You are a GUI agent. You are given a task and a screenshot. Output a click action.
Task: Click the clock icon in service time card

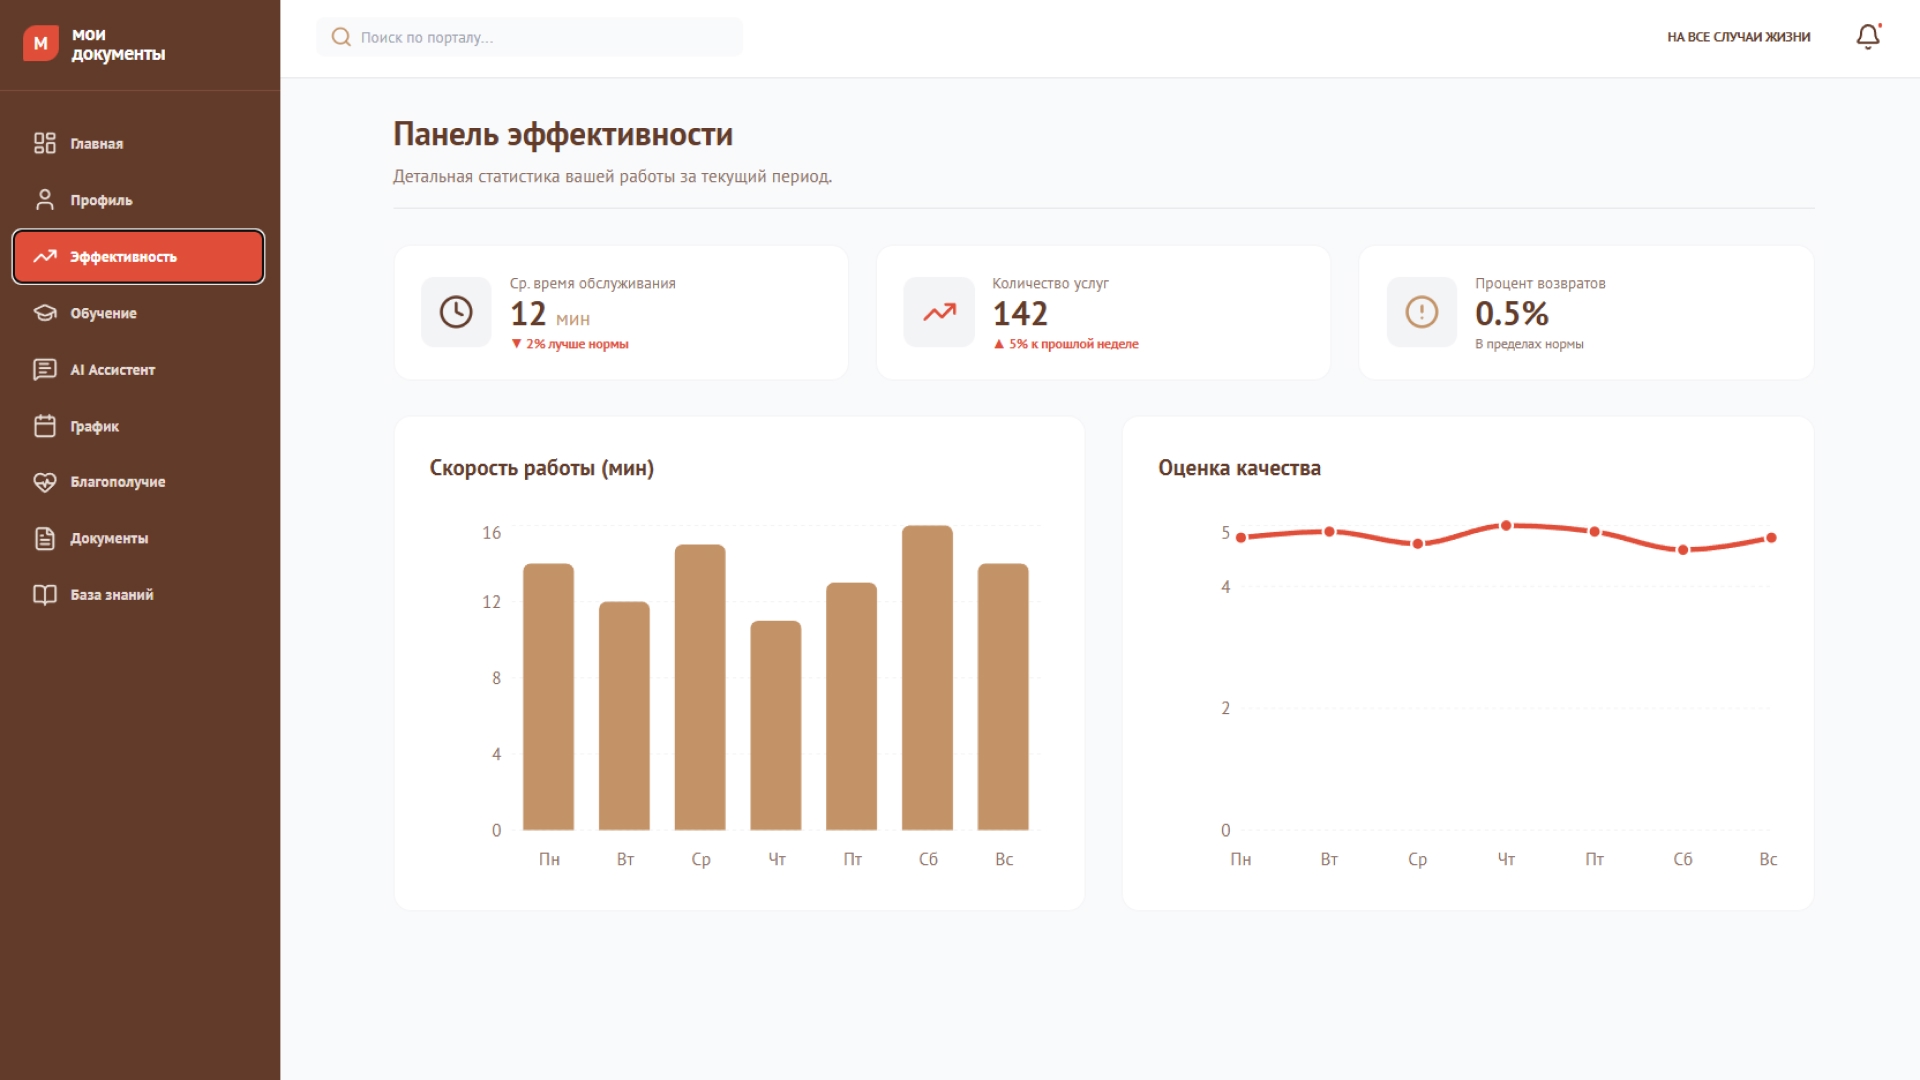(456, 312)
